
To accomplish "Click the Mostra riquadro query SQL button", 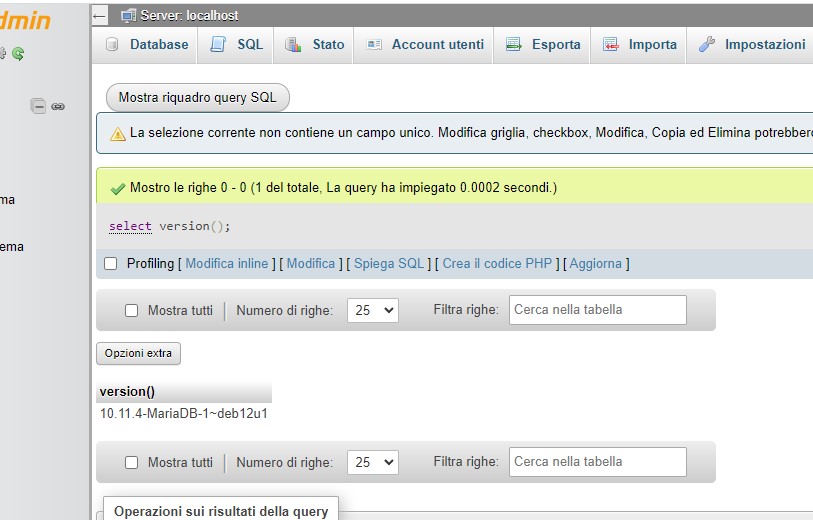I will 198,97.
